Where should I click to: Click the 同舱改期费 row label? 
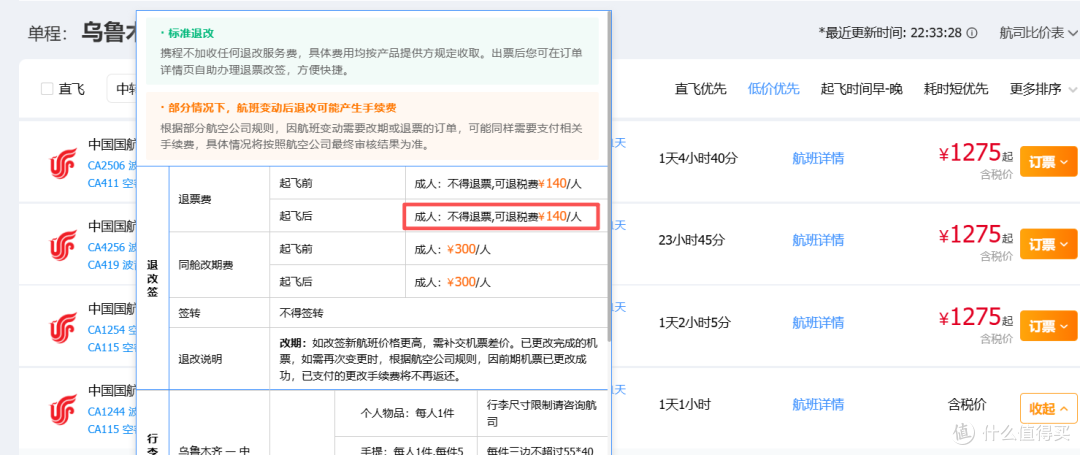(205, 265)
